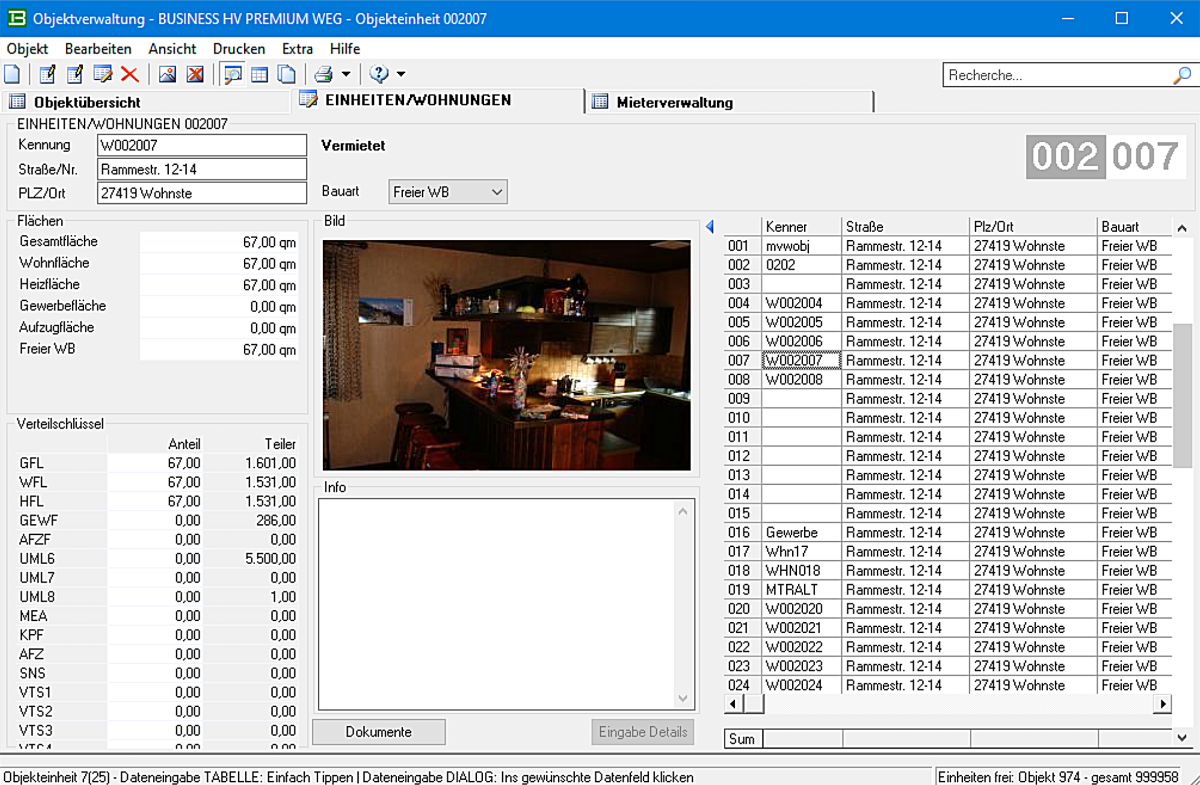This screenshot has width=1200, height=785.
Task: Click the help question mark icon
Action: pos(379,74)
